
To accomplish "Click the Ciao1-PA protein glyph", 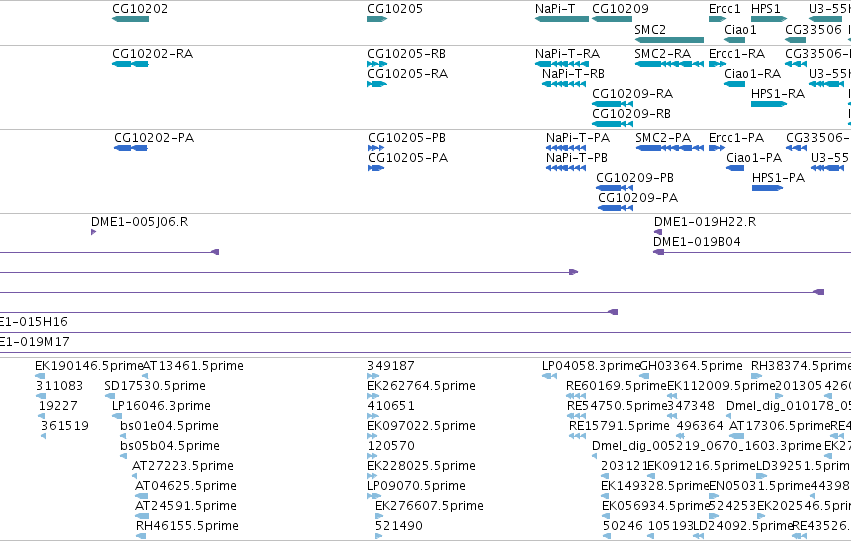I will tap(735, 168).
